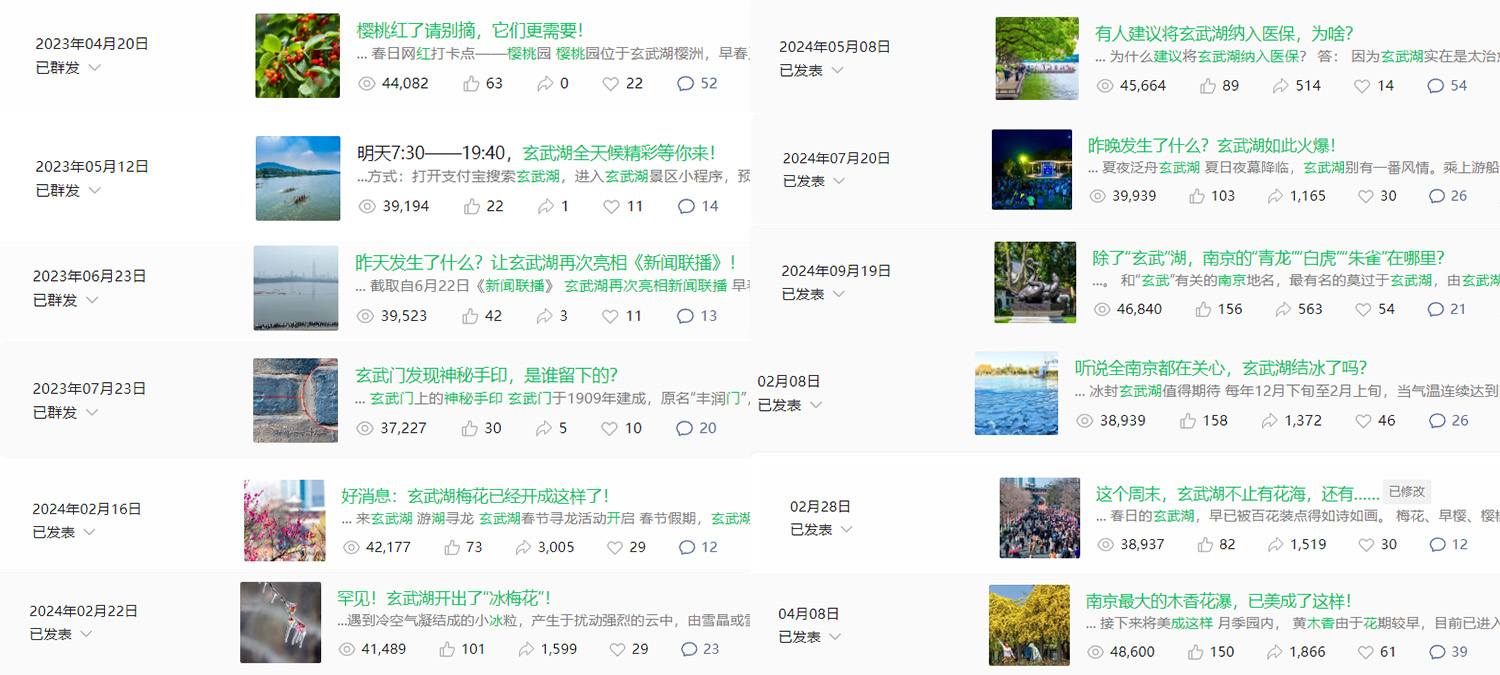
Task: Click the plum blossom article thumbnail
Action: [284, 520]
